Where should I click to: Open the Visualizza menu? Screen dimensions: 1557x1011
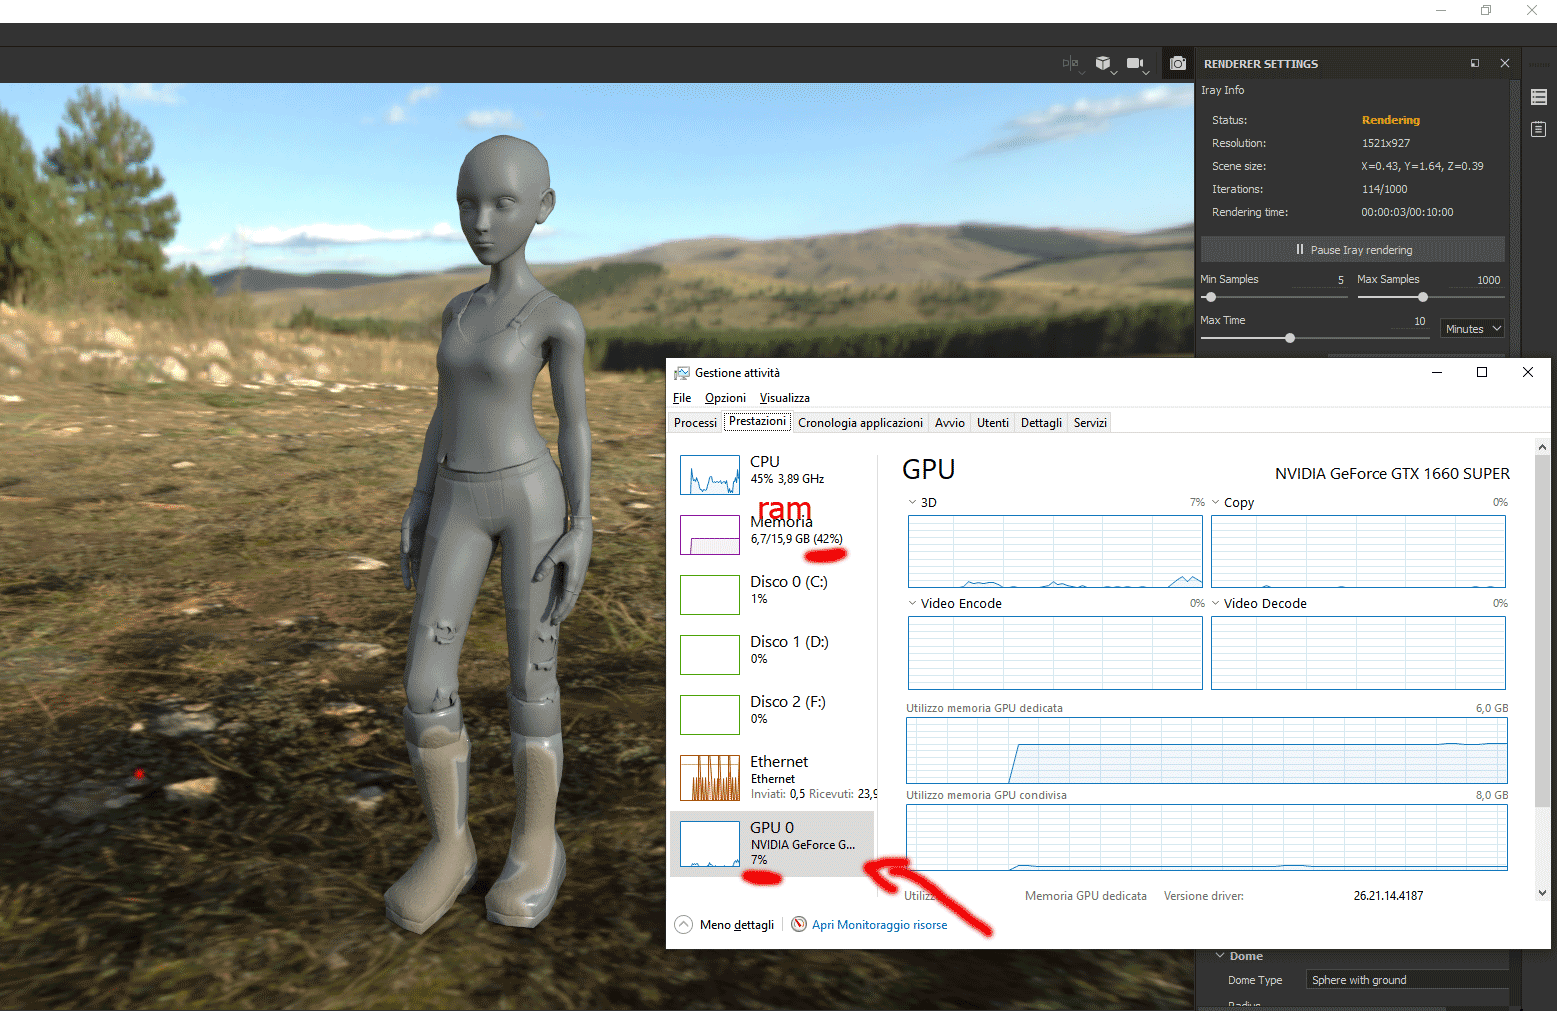point(785,398)
